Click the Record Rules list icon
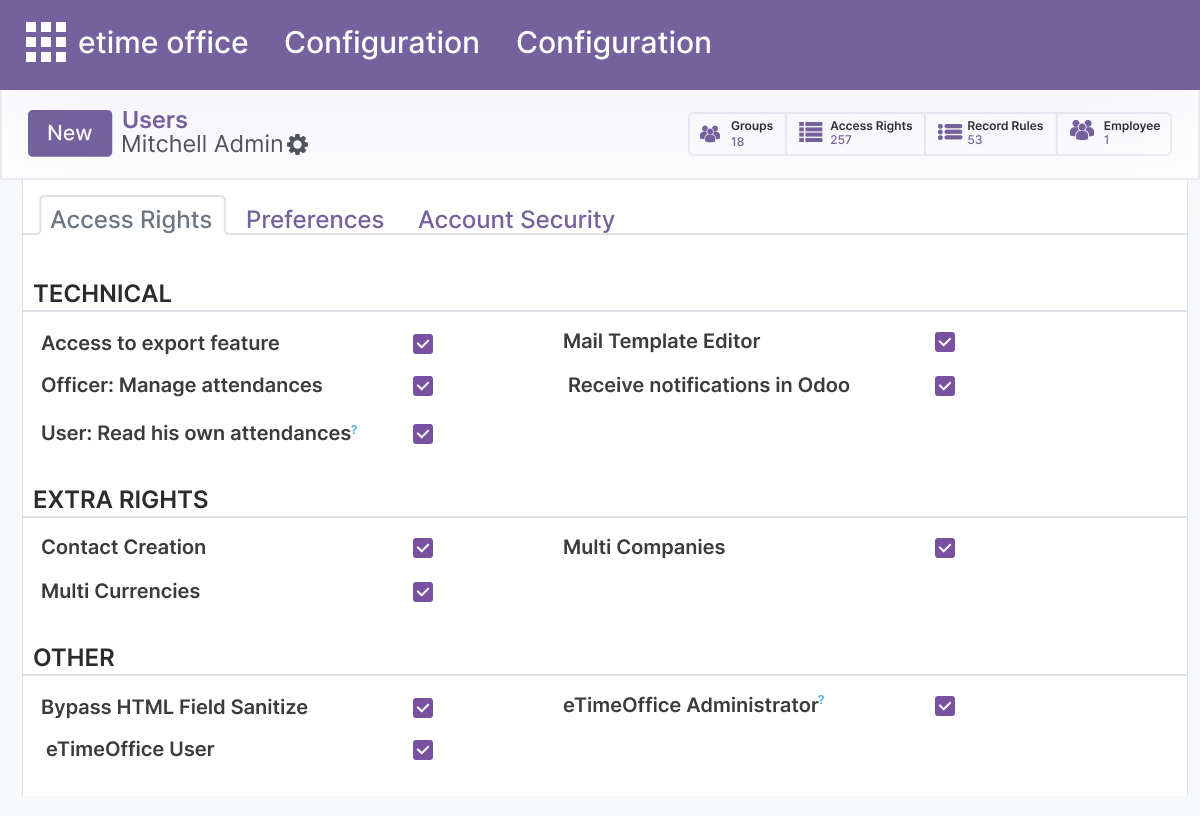Viewport: 1200px width, 816px height. pos(950,132)
